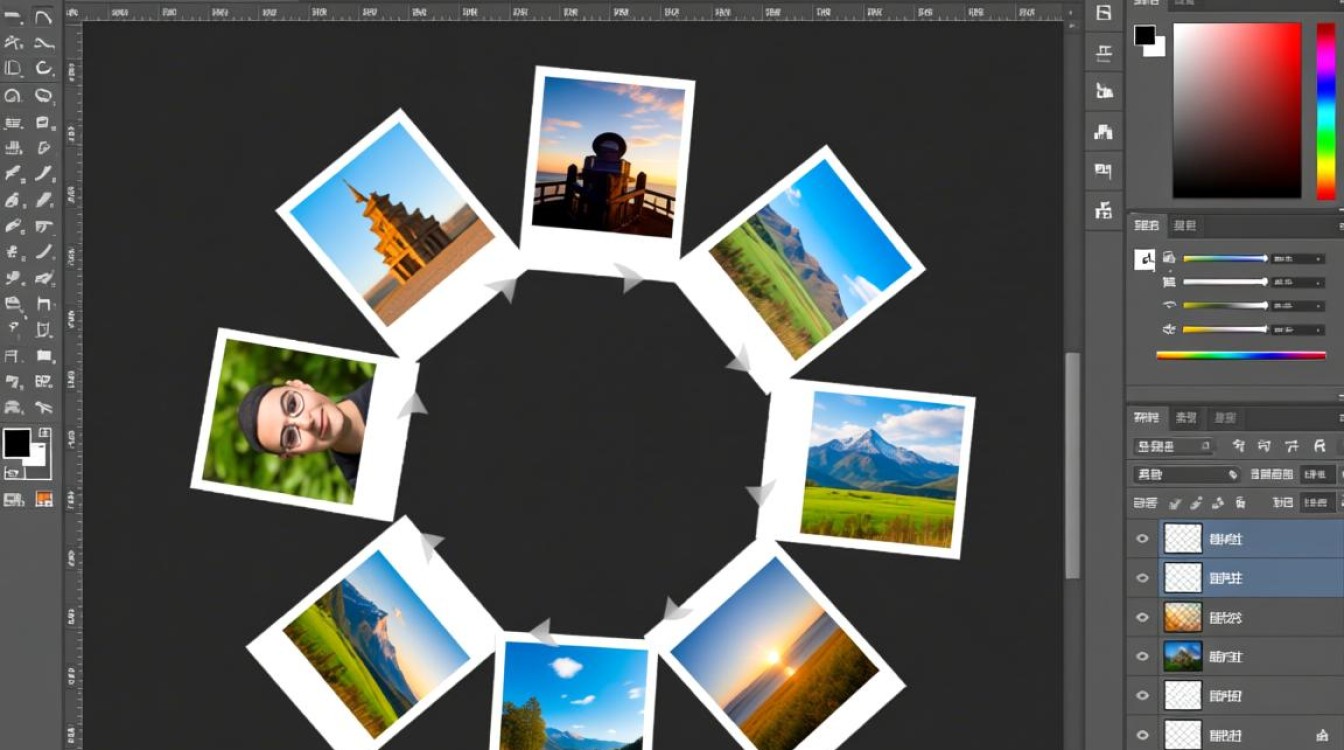Click the white background color swatch in the left toolbar
1344x750 pixels.
coord(39,455)
